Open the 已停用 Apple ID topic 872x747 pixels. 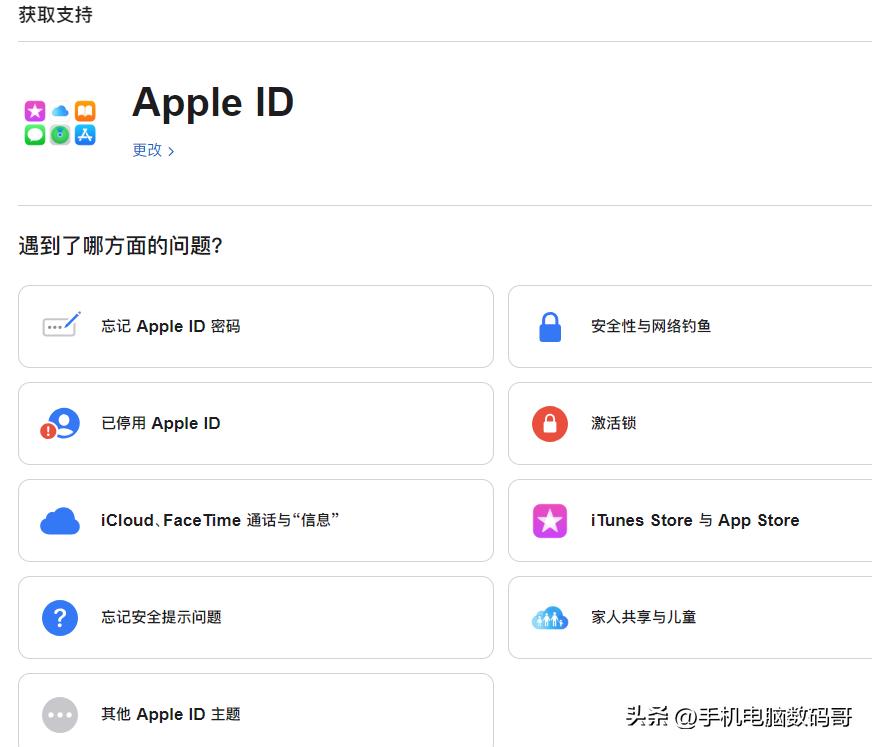(x=256, y=422)
